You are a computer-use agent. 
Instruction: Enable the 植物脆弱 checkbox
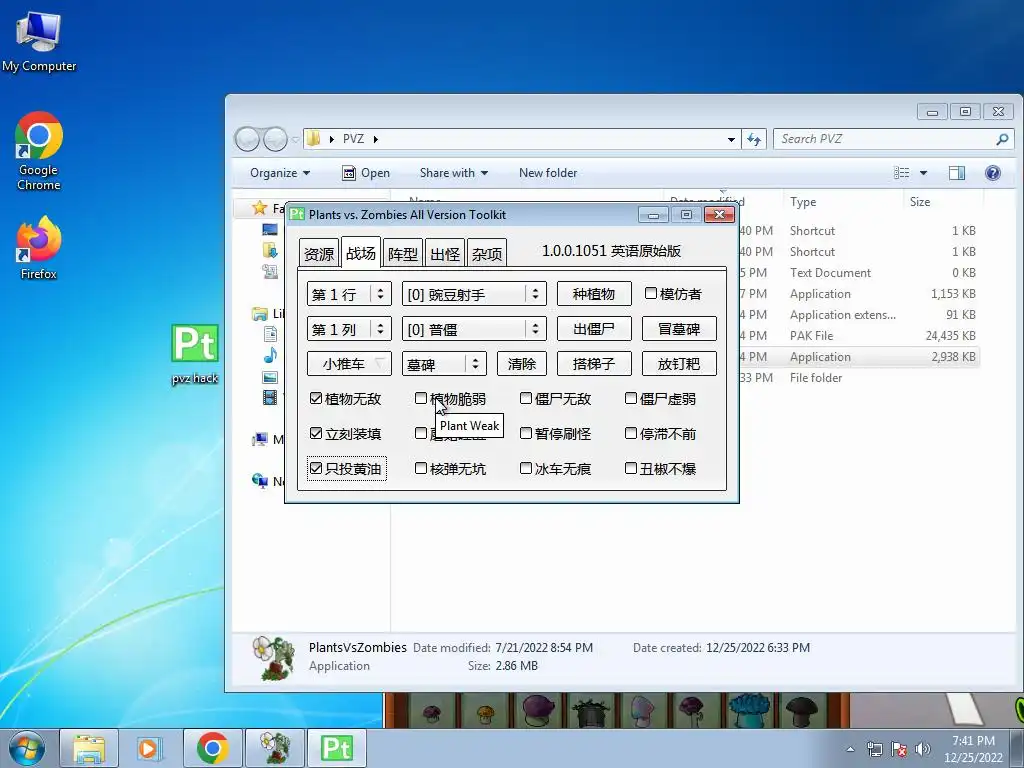421,398
